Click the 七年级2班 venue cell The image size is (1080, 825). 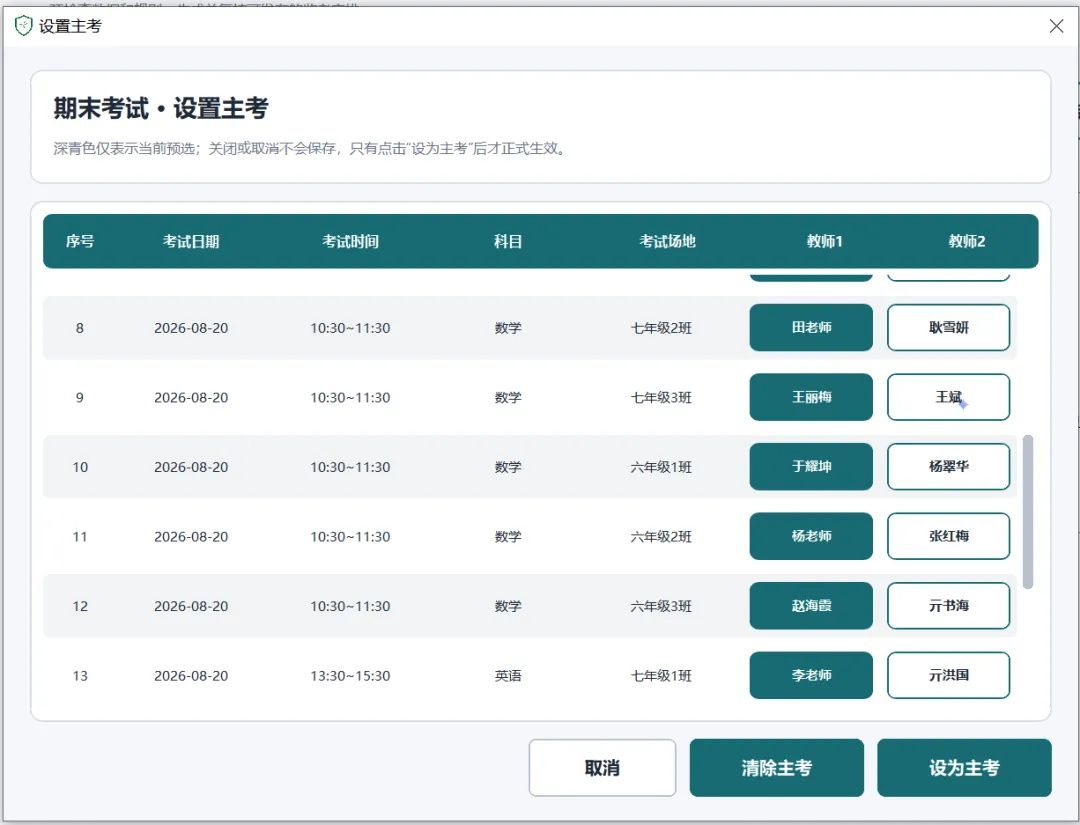(x=661, y=328)
